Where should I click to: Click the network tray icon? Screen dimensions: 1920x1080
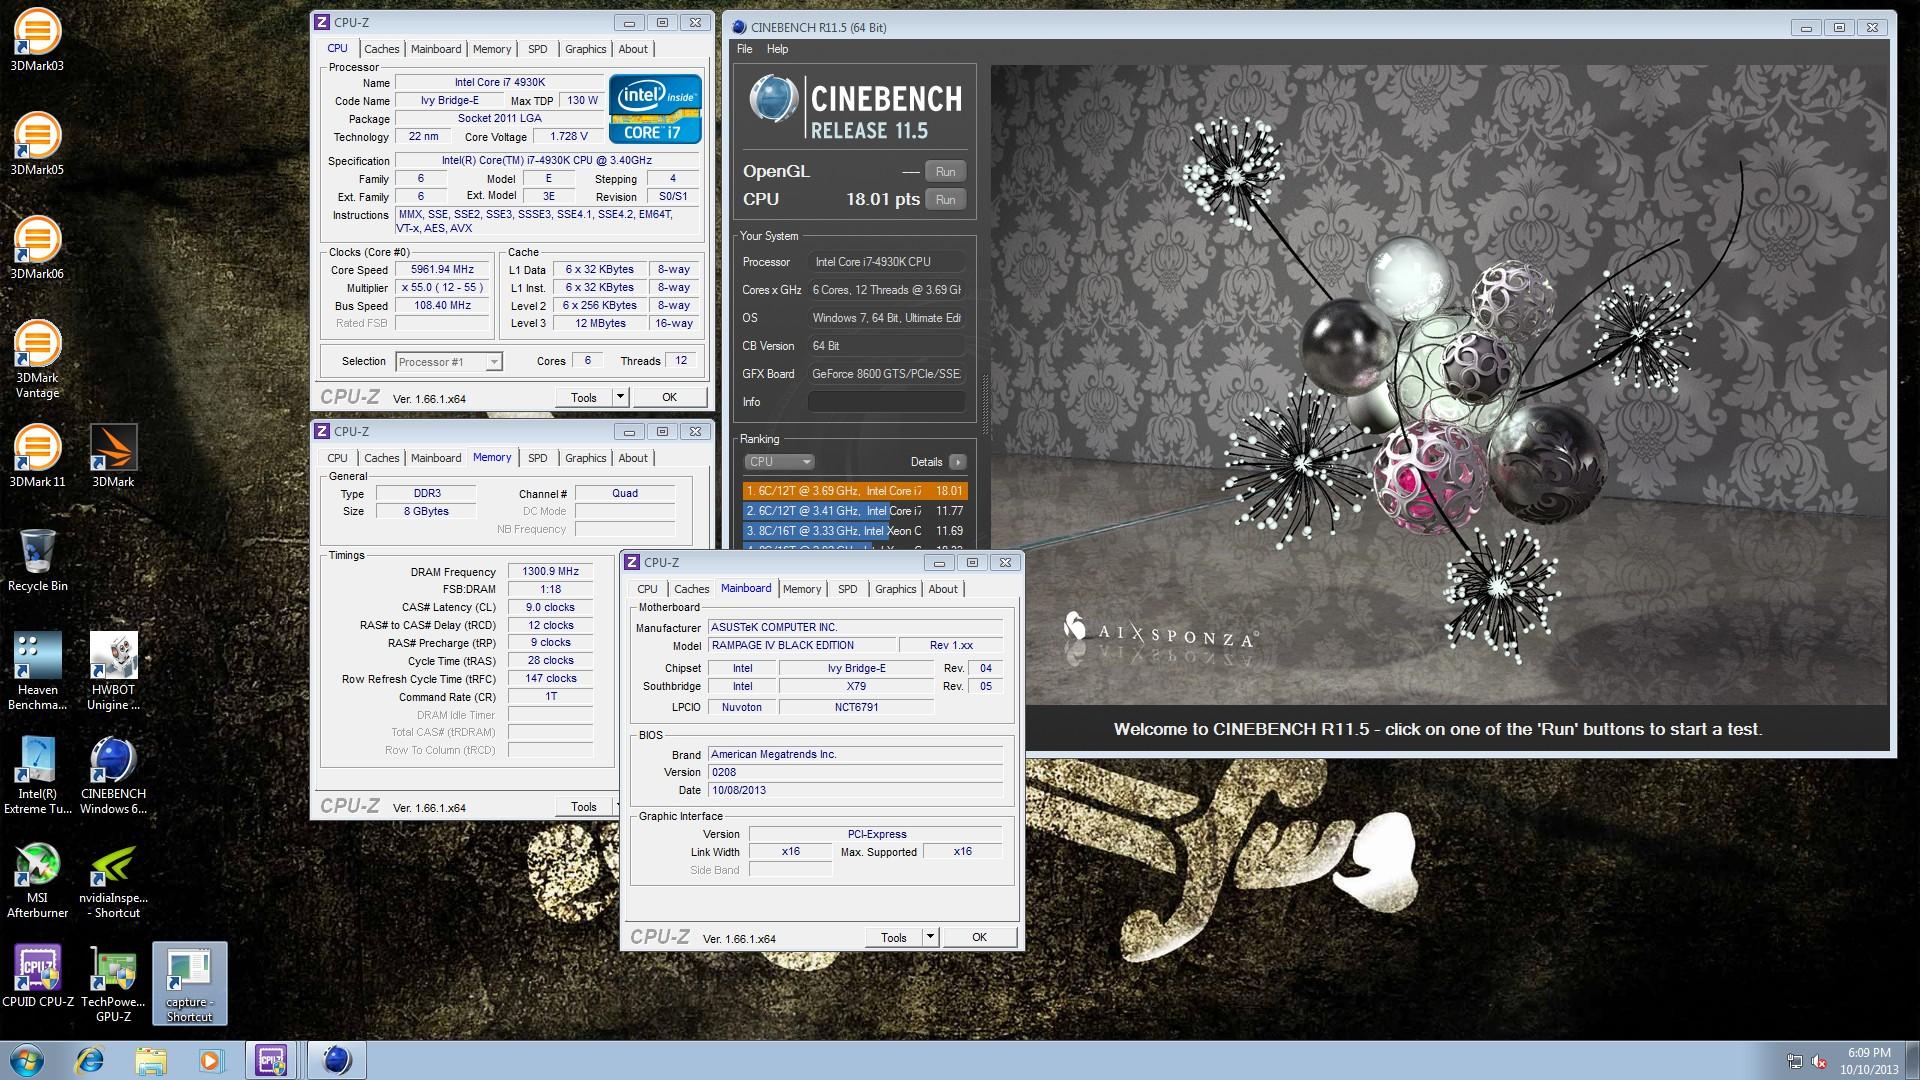click(1795, 1062)
